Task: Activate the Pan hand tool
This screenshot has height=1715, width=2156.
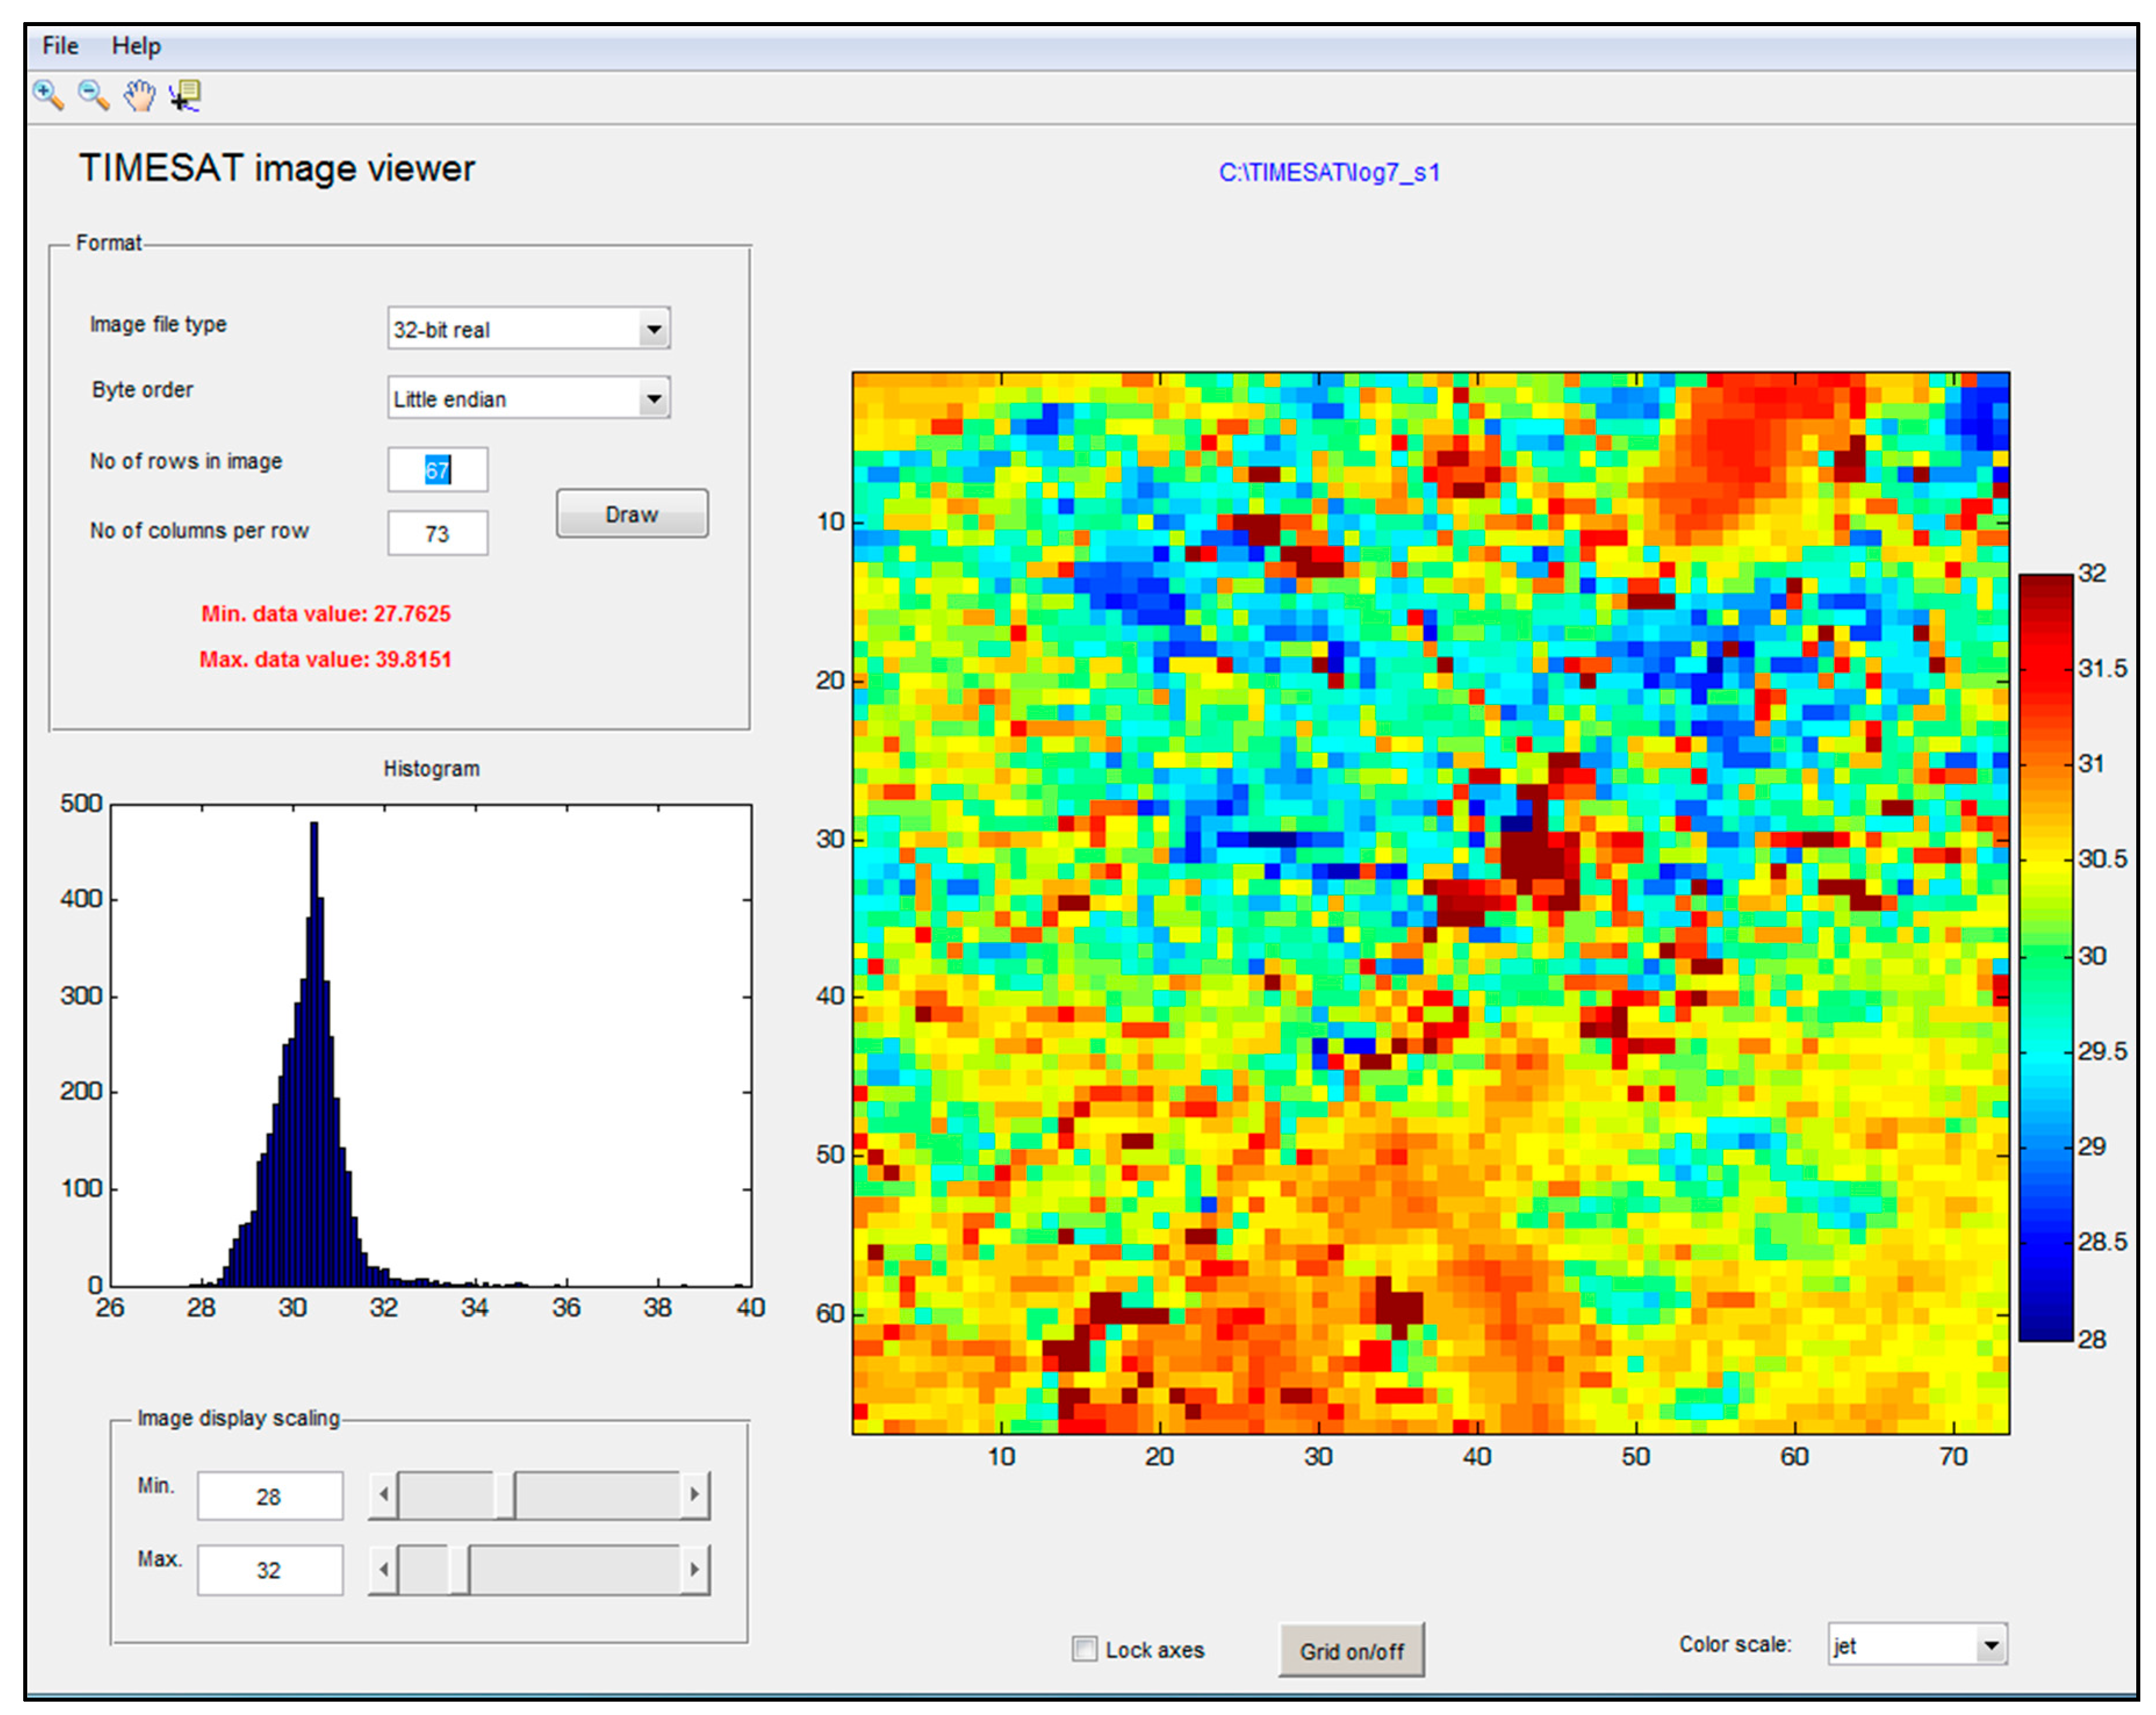Action: (x=140, y=95)
